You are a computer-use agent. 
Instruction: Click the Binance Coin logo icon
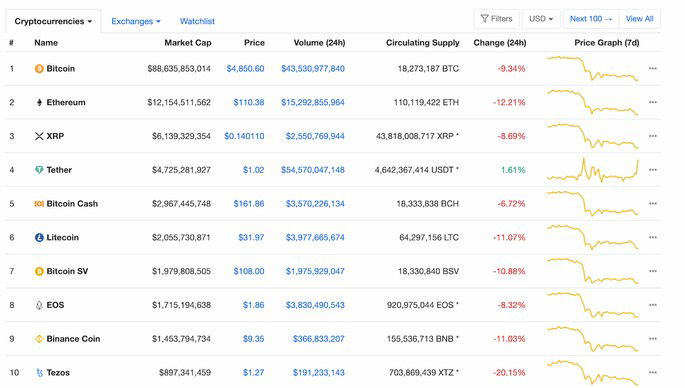39,339
